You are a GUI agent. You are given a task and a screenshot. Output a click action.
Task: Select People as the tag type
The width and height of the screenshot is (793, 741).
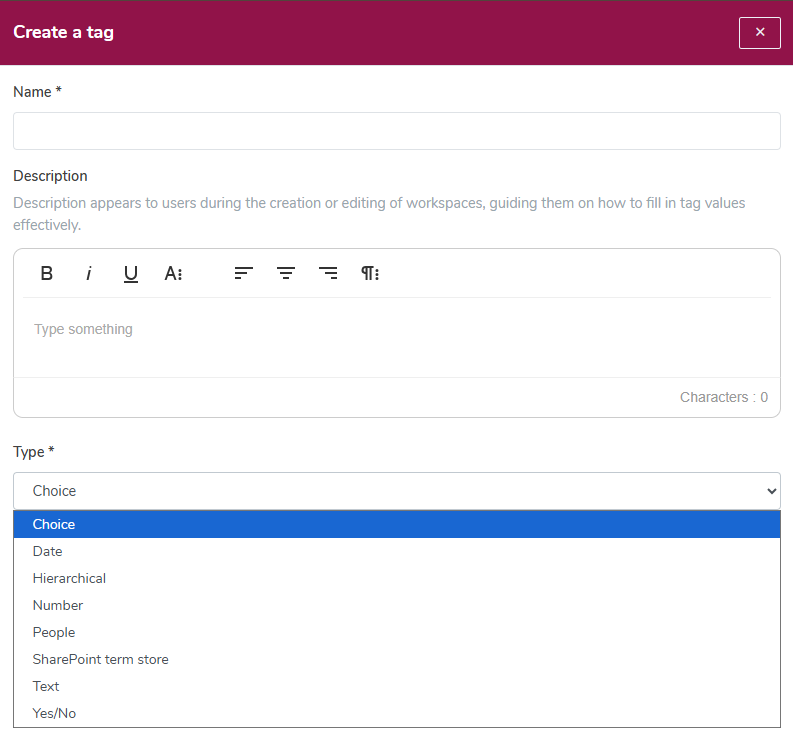[397, 632]
